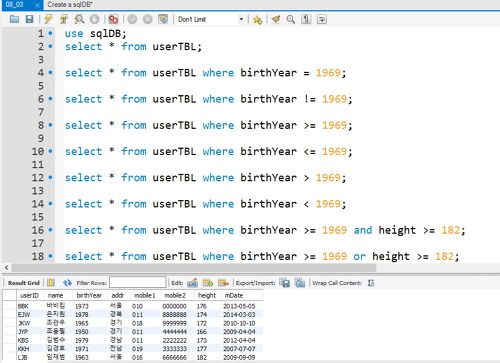The image size is (500, 363).
Task: Click the statement marker dot on line 4
Action: tap(50, 72)
